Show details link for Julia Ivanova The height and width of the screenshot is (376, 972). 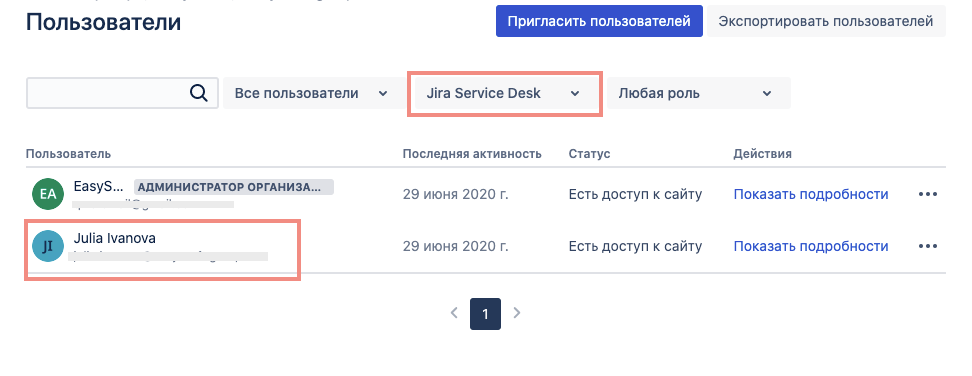pyautogui.click(x=811, y=246)
